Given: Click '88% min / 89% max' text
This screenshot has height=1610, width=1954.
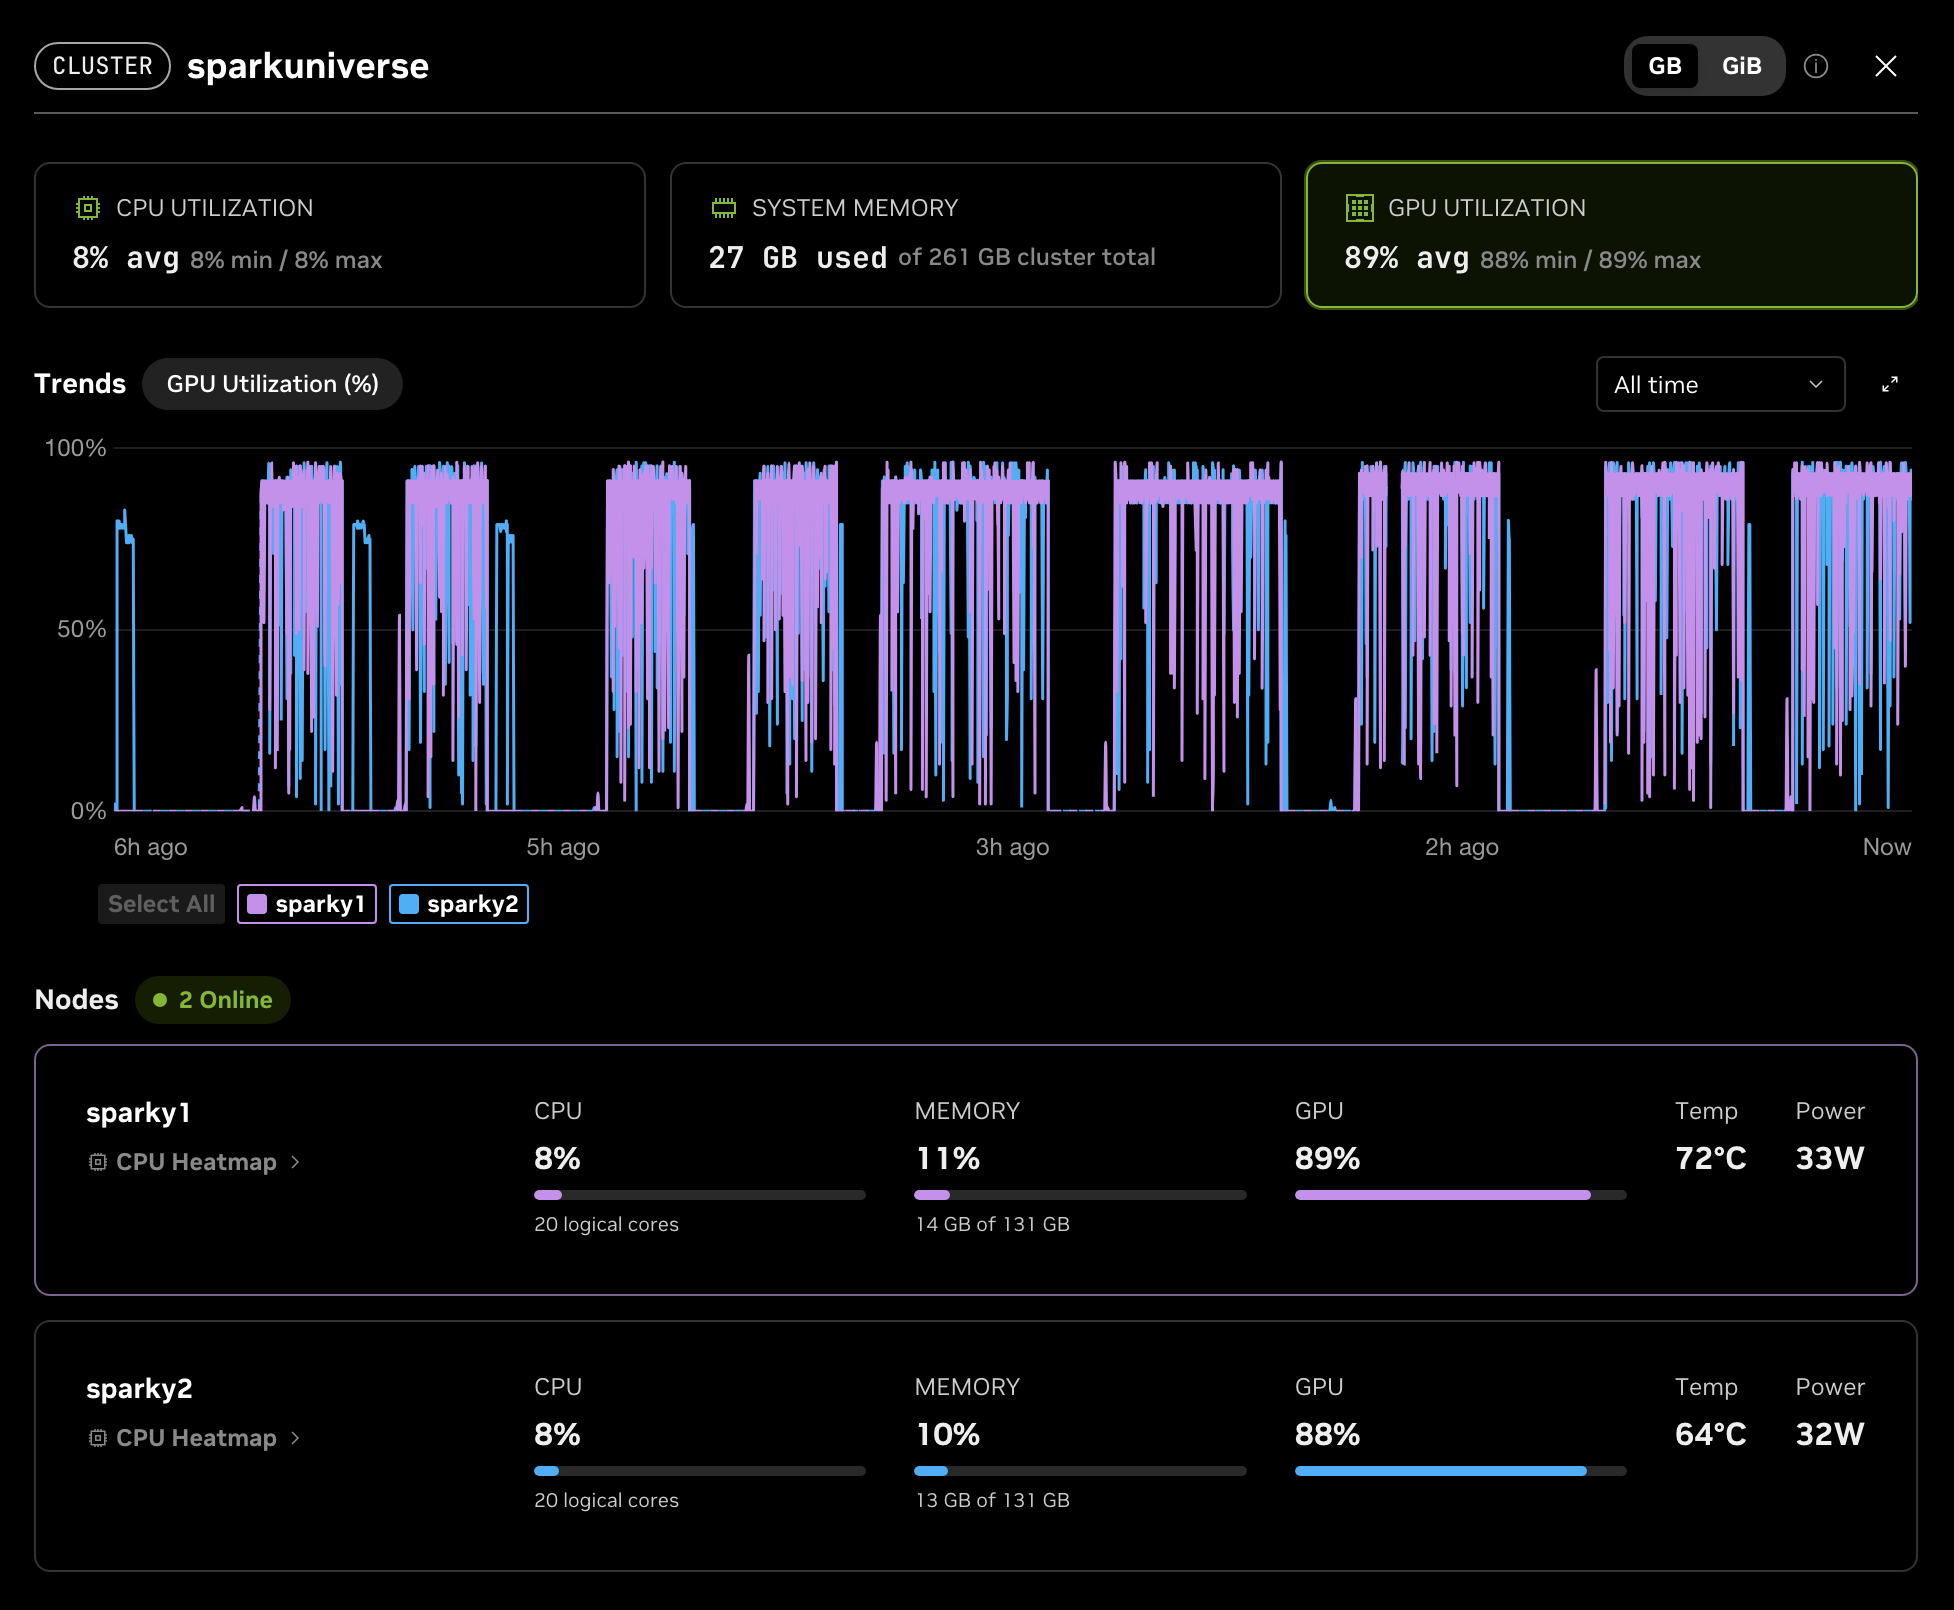Looking at the screenshot, I should pyautogui.click(x=1590, y=260).
